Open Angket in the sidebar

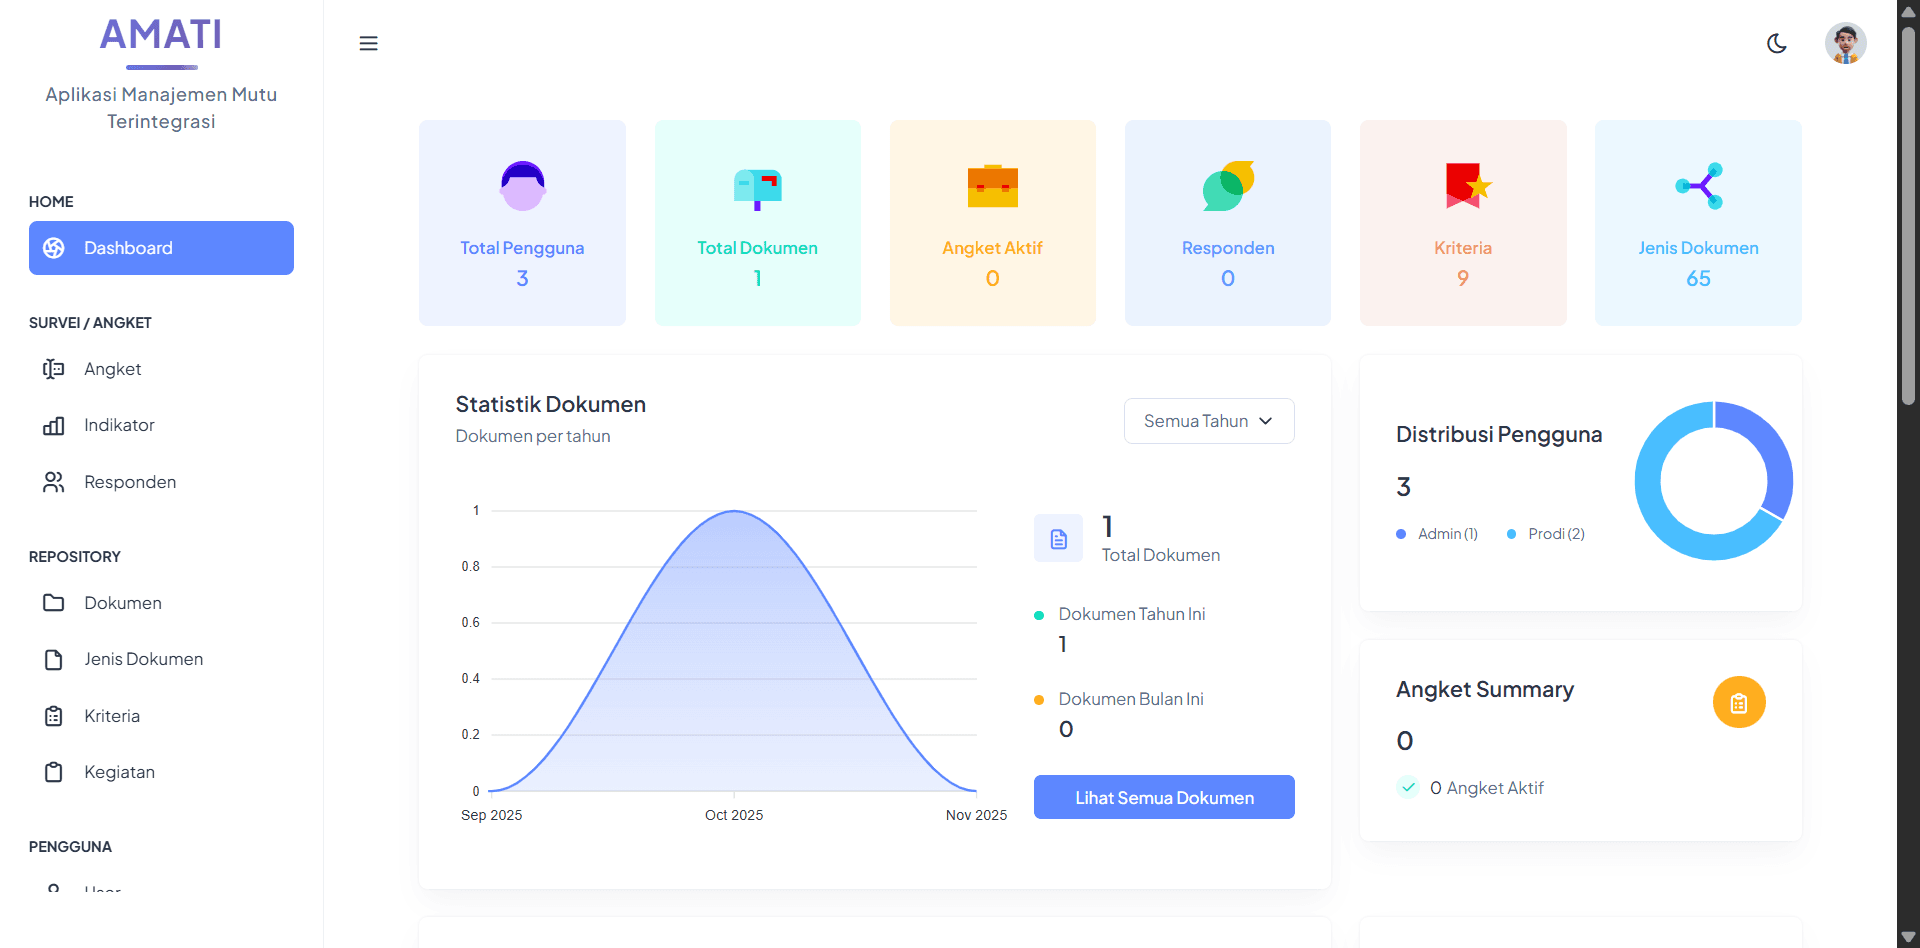click(112, 369)
